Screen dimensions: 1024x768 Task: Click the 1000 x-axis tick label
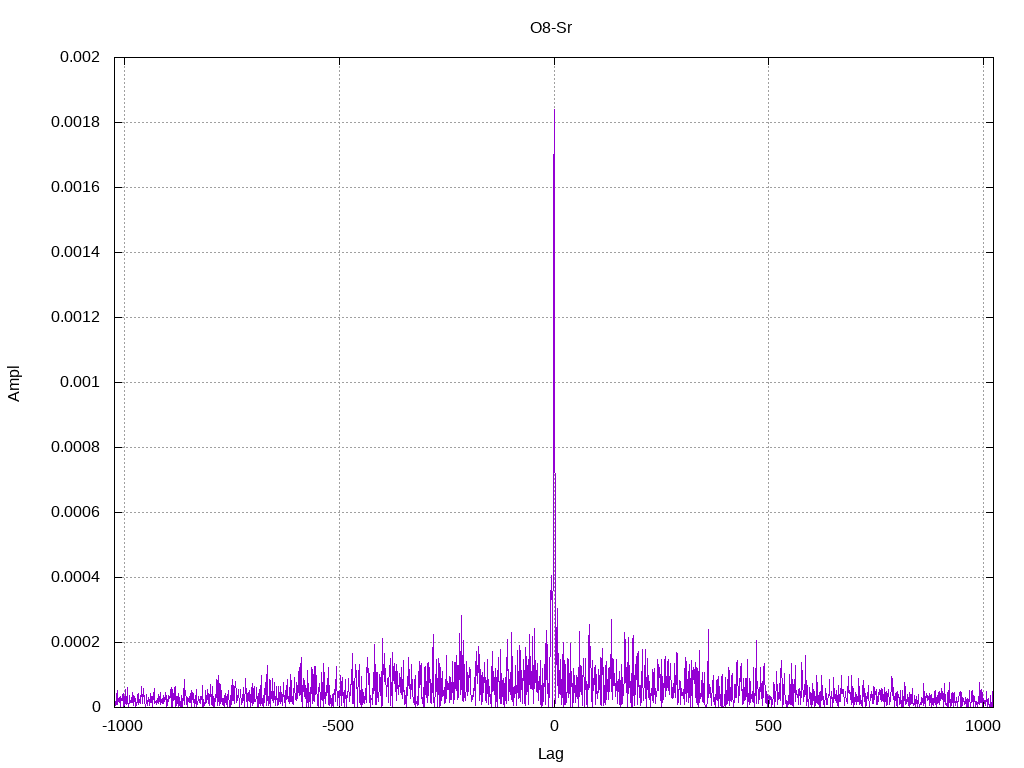[983, 726]
